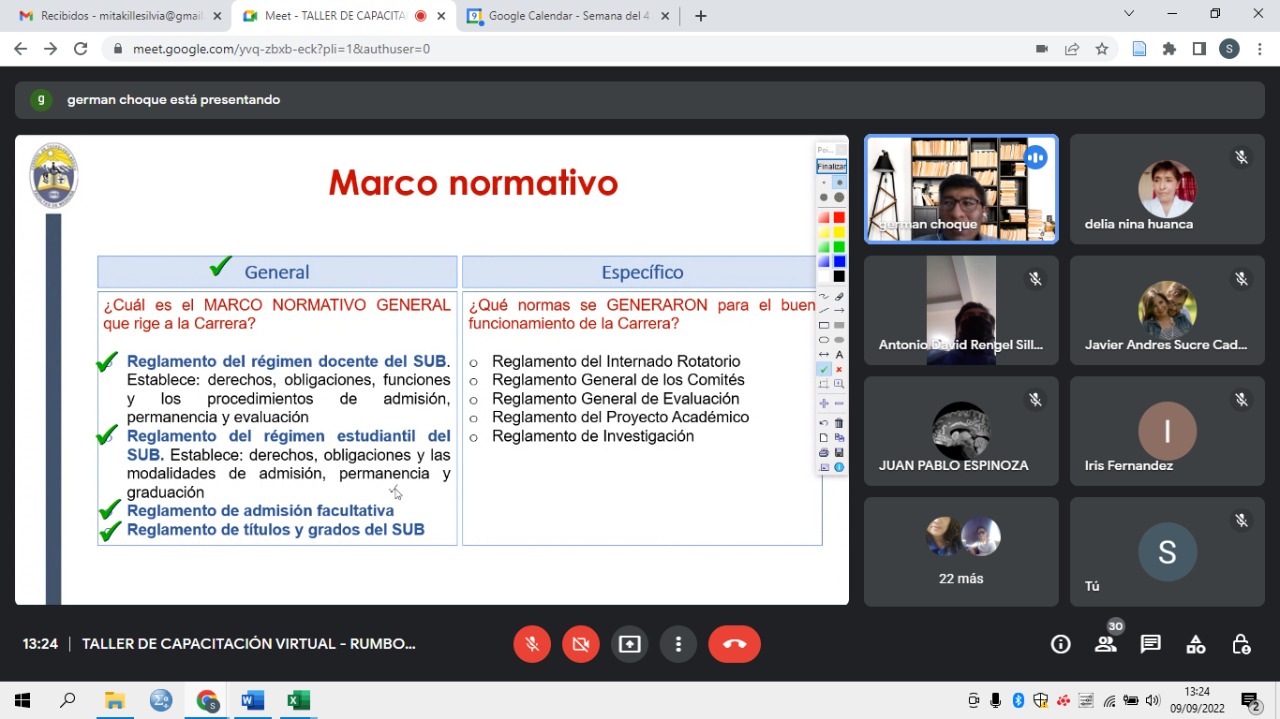This screenshot has height=719, width=1280.
Task: Open the Activities shapes icon
Action: (1196, 644)
